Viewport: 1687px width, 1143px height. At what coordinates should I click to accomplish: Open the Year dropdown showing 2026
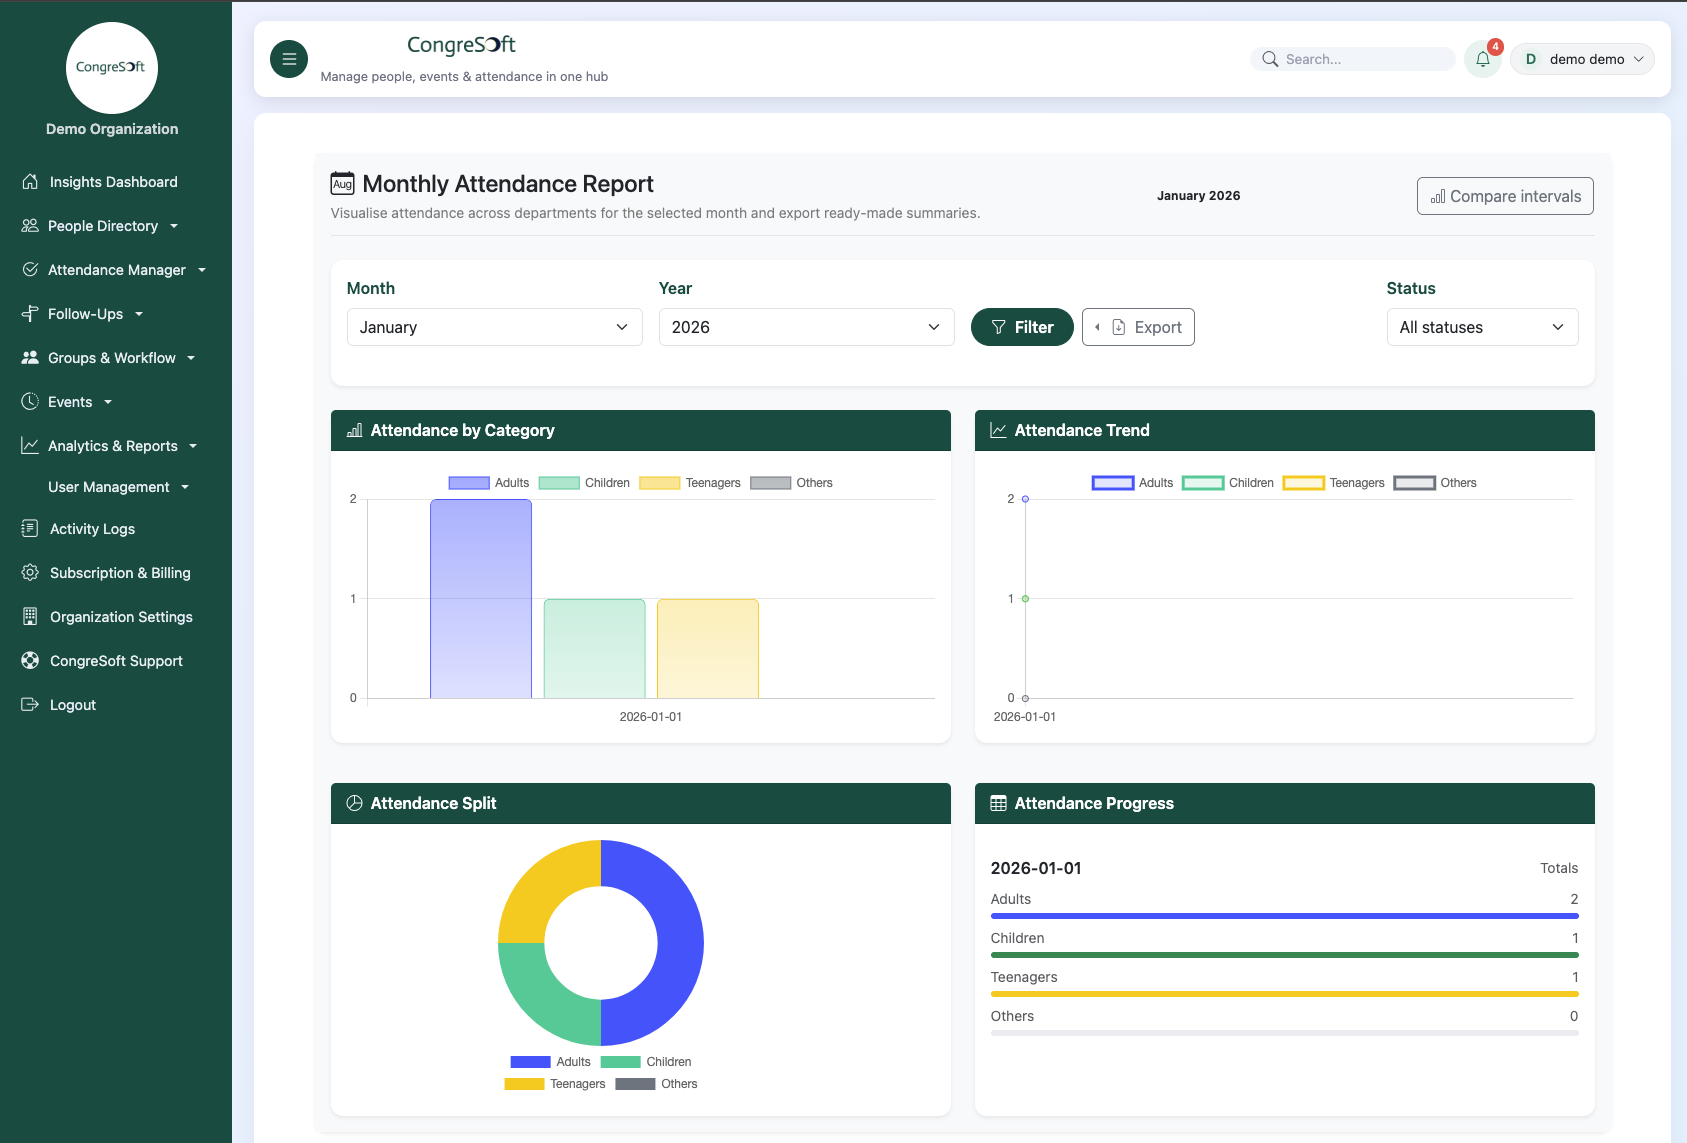click(x=806, y=327)
